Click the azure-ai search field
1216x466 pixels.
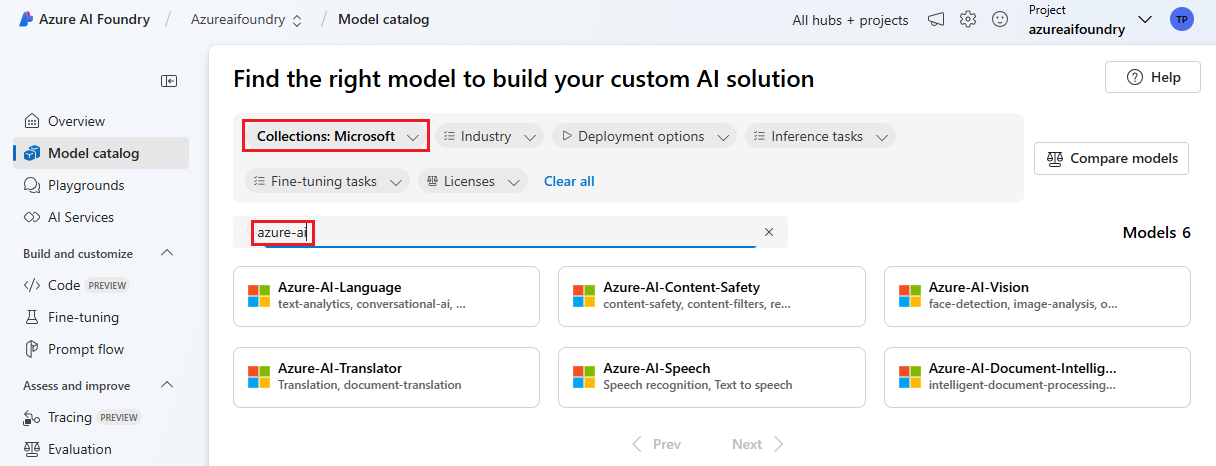500,232
